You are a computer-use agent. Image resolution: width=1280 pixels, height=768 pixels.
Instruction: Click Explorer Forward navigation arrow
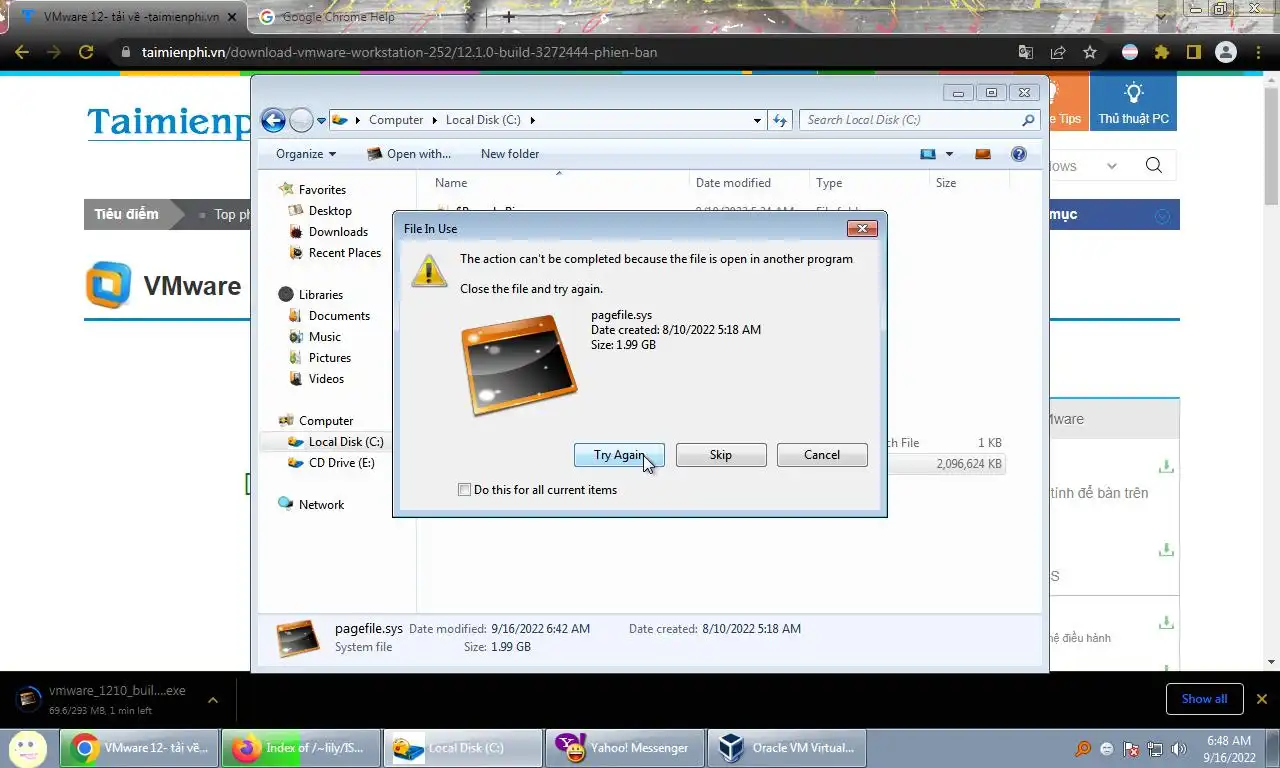301,120
